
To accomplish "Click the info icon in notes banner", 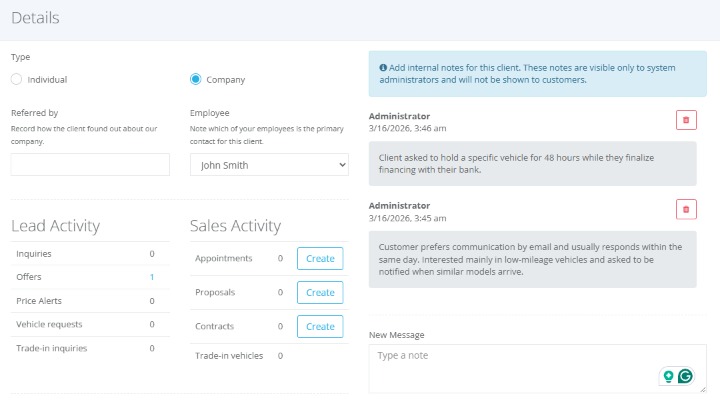I will [x=383, y=68].
